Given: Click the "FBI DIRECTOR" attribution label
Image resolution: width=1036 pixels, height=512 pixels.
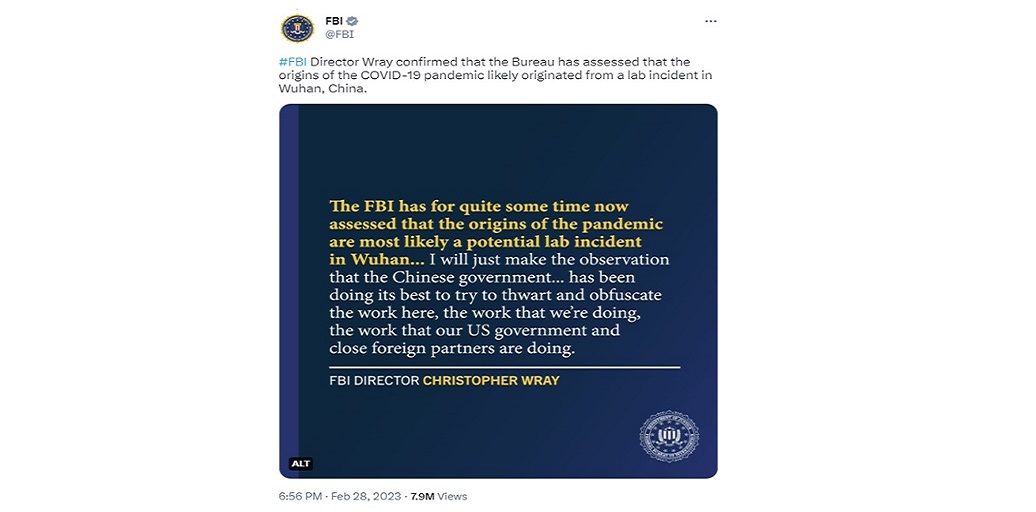Looking at the screenshot, I should [x=373, y=381].
